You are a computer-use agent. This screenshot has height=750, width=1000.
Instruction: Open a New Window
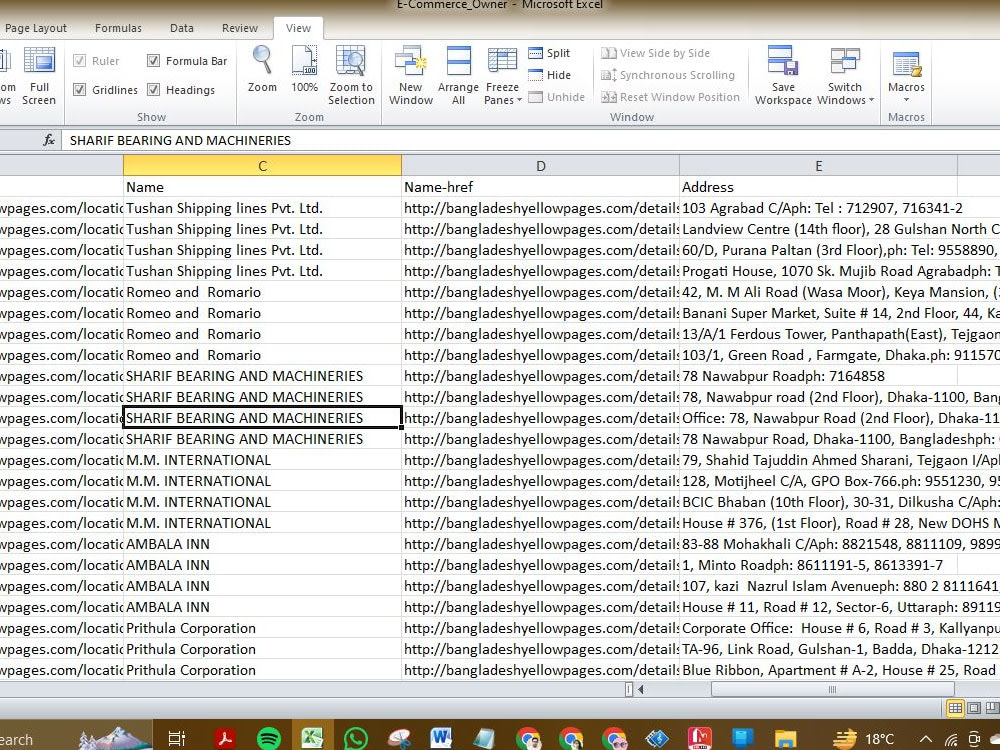tap(411, 75)
